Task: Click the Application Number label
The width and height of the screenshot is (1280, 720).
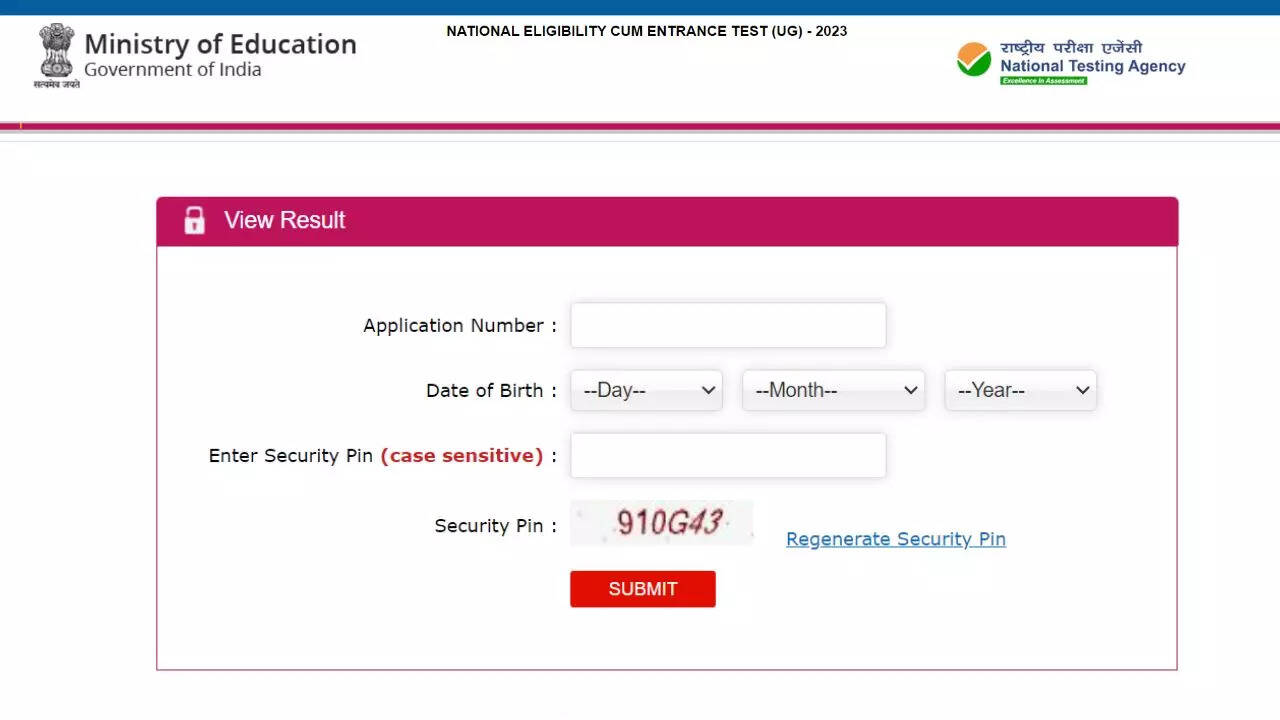Action: coord(453,326)
